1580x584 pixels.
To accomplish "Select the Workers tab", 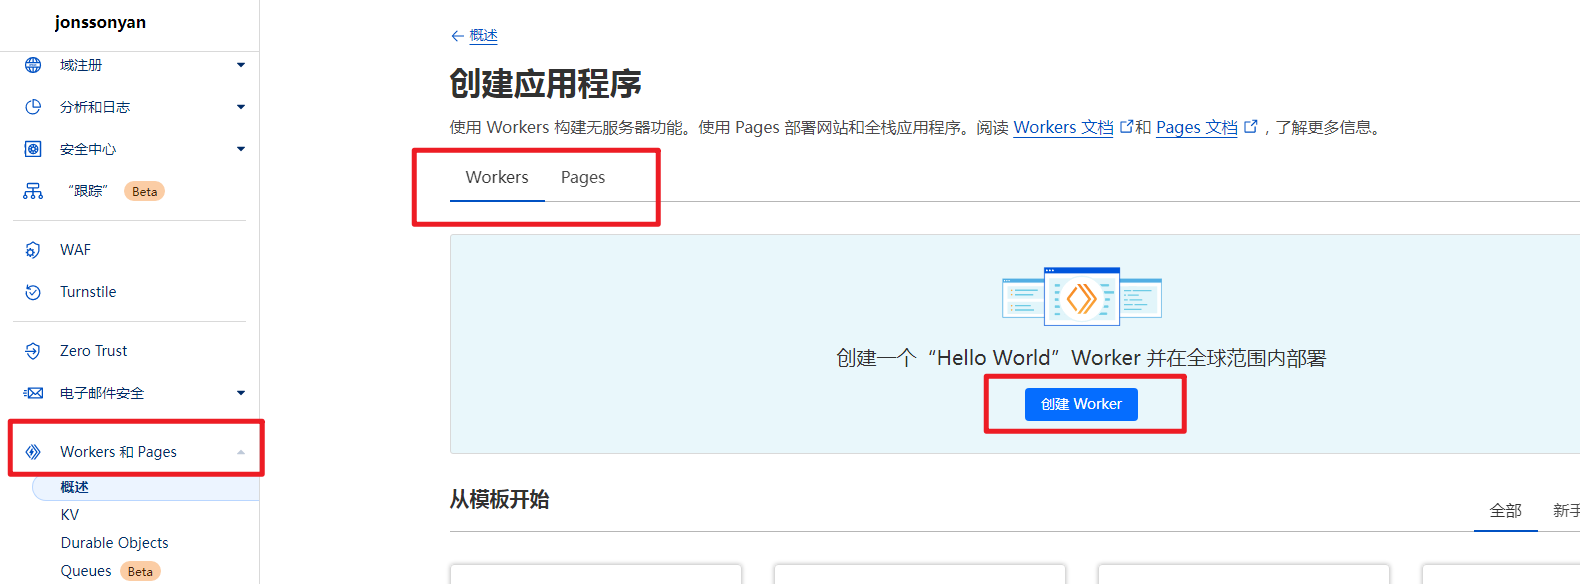I will click(x=497, y=178).
